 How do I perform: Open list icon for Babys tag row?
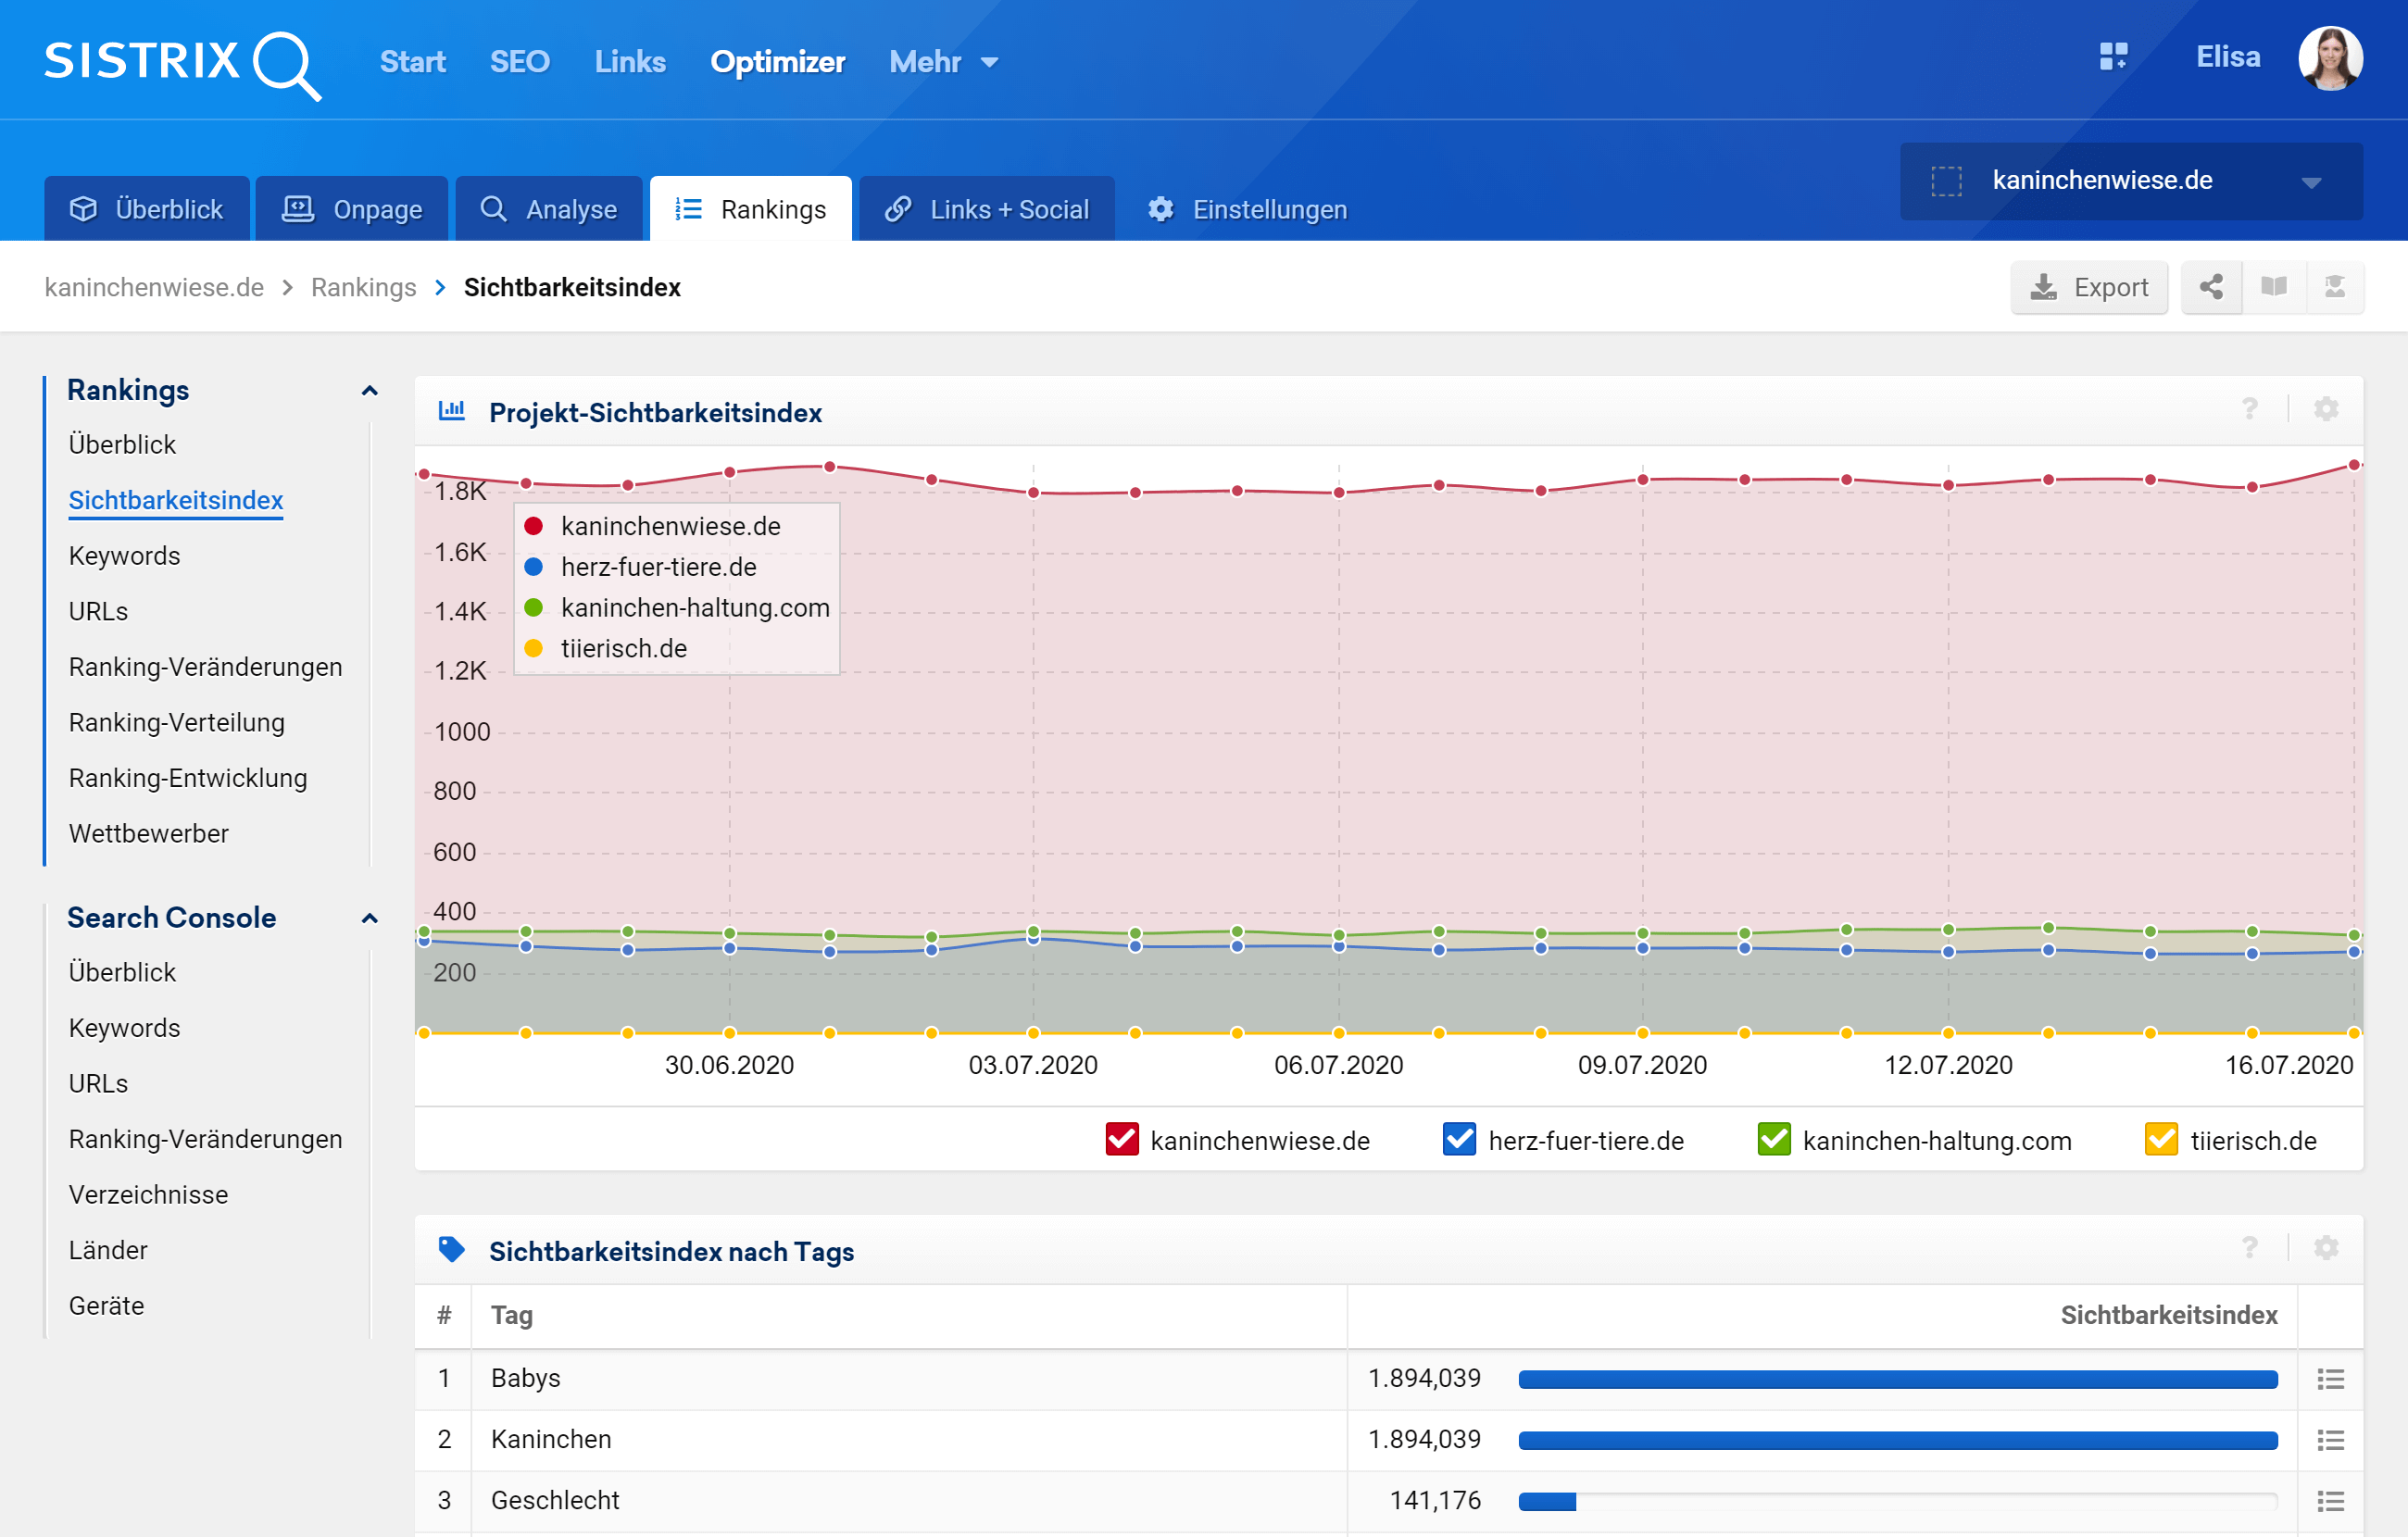tap(2330, 1379)
